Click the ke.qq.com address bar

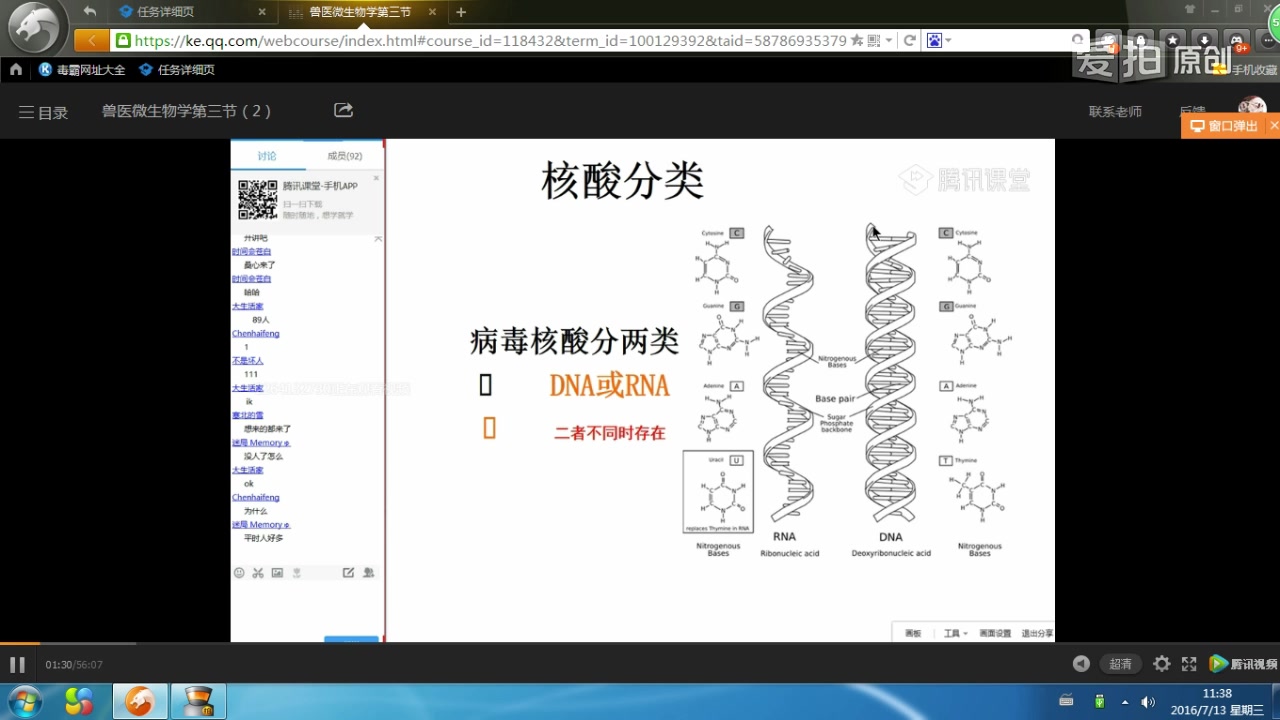[490, 41]
